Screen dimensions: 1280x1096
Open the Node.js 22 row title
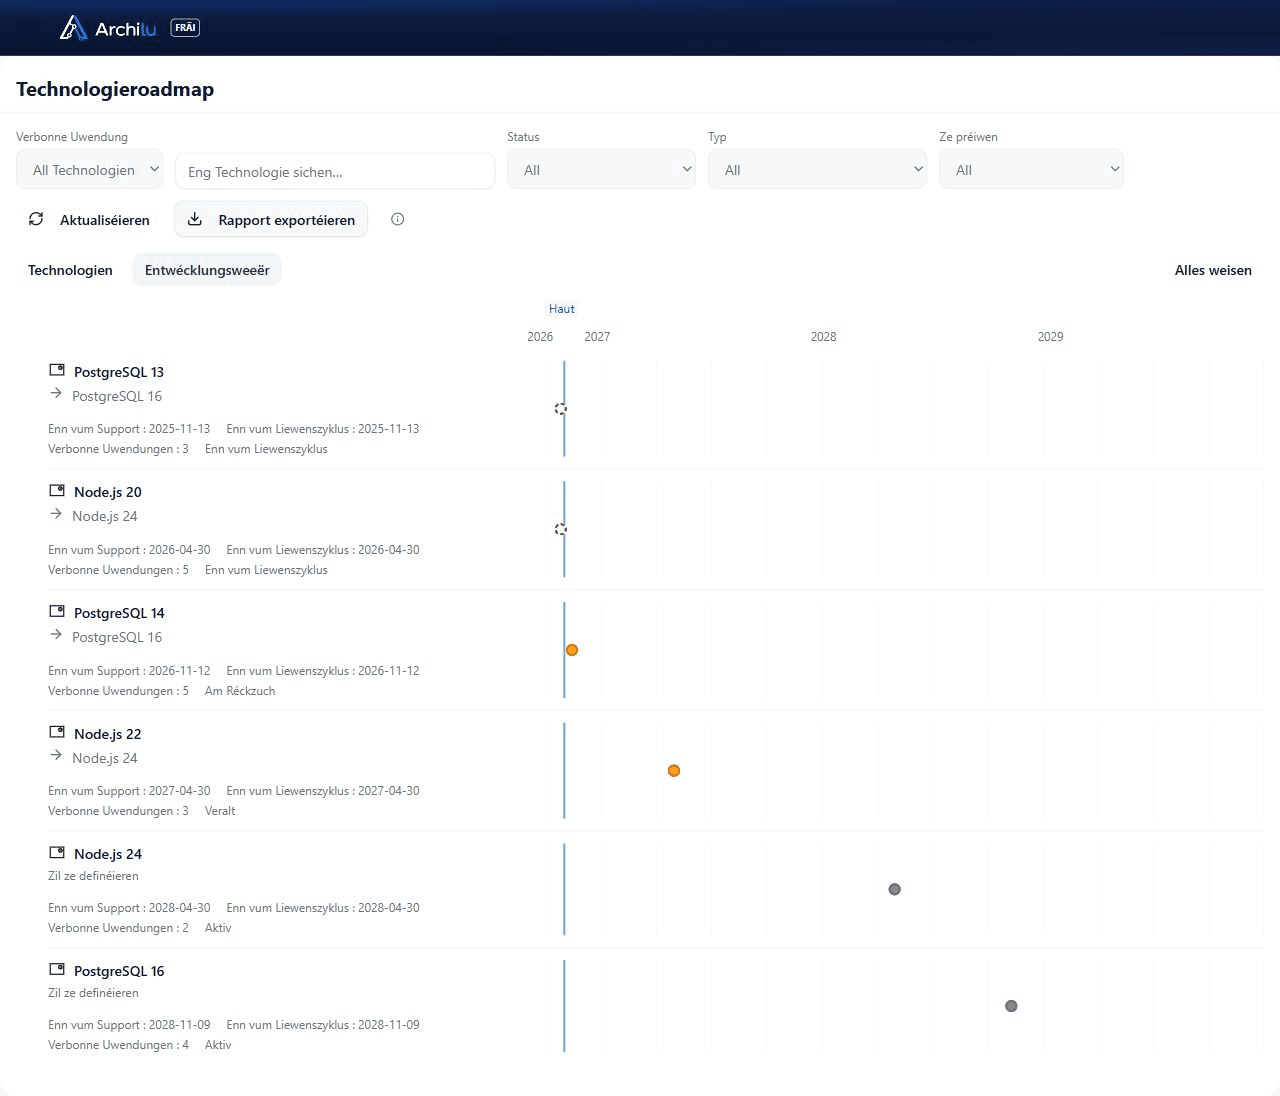(108, 734)
